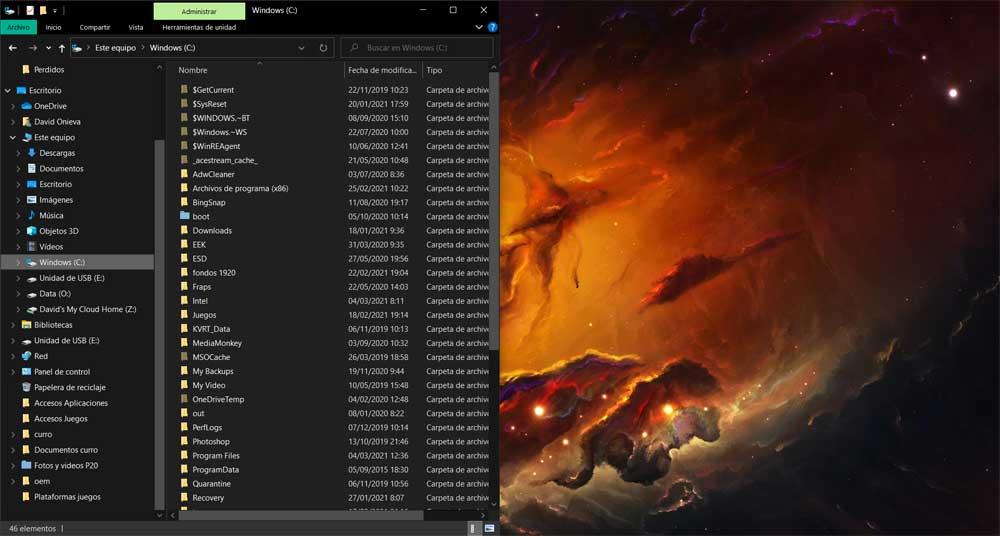Select the Música note icon in sidebar

(31, 215)
